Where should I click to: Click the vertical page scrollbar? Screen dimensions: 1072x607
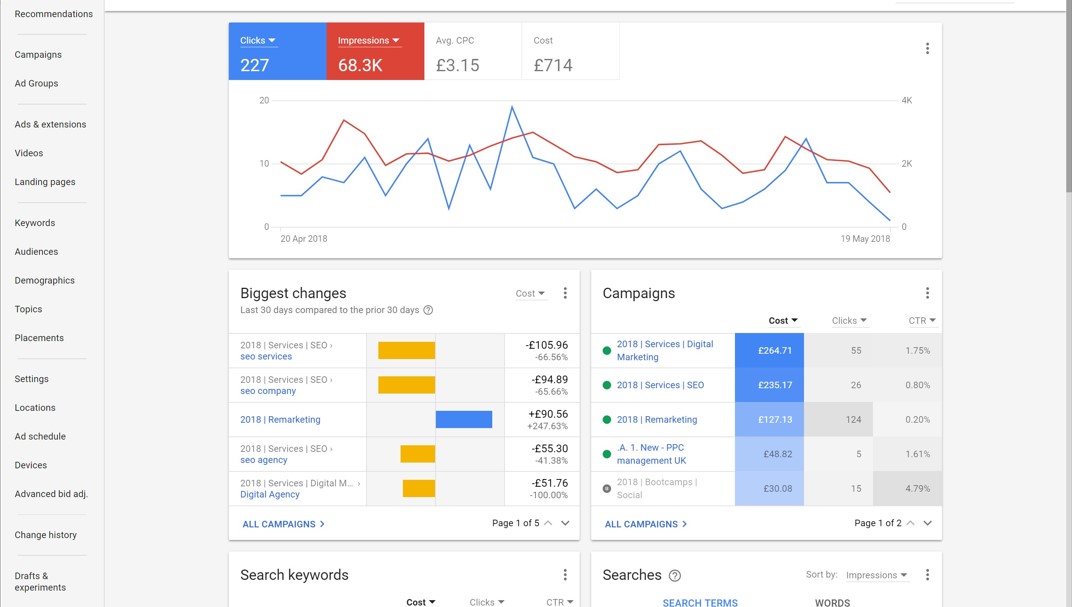pyautogui.click(x=1068, y=96)
